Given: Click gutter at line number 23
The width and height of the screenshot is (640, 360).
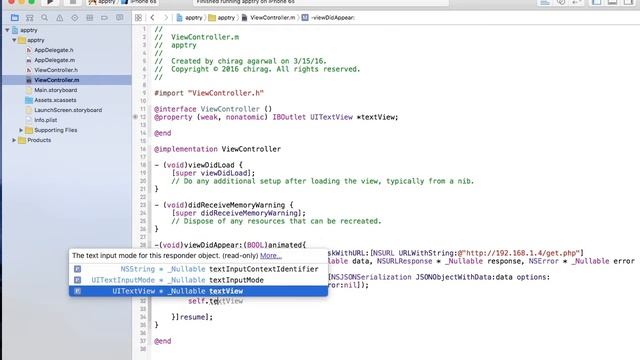Looking at the screenshot, I should (143, 205).
